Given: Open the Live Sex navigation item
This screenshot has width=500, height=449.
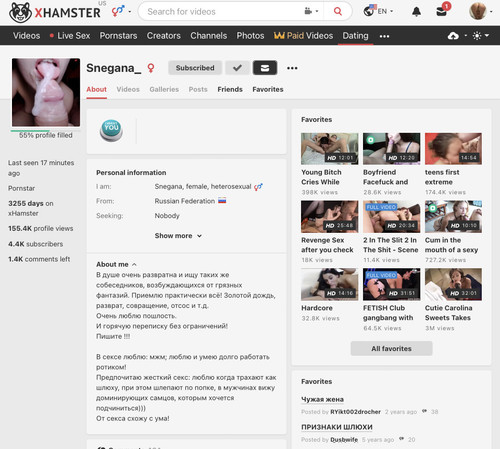Looking at the screenshot, I should [70, 36].
